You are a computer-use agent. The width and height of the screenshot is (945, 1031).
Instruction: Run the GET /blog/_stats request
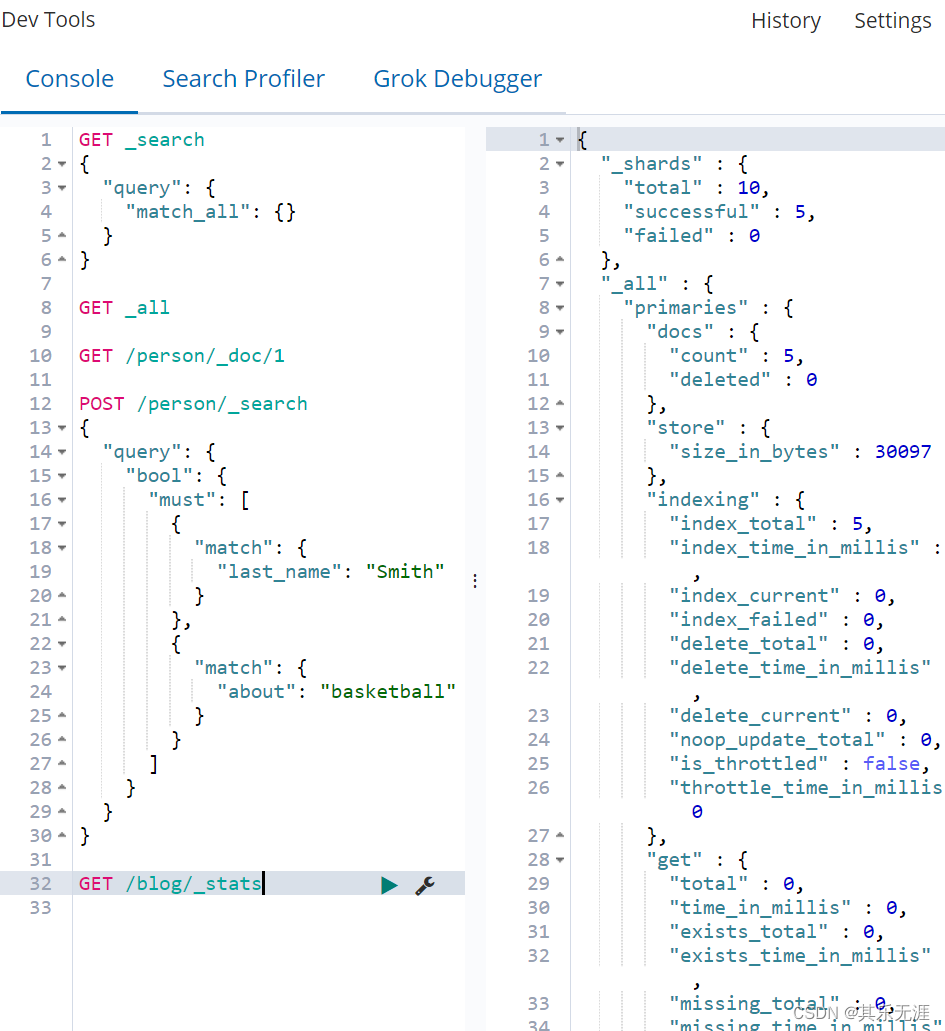[389, 885]
